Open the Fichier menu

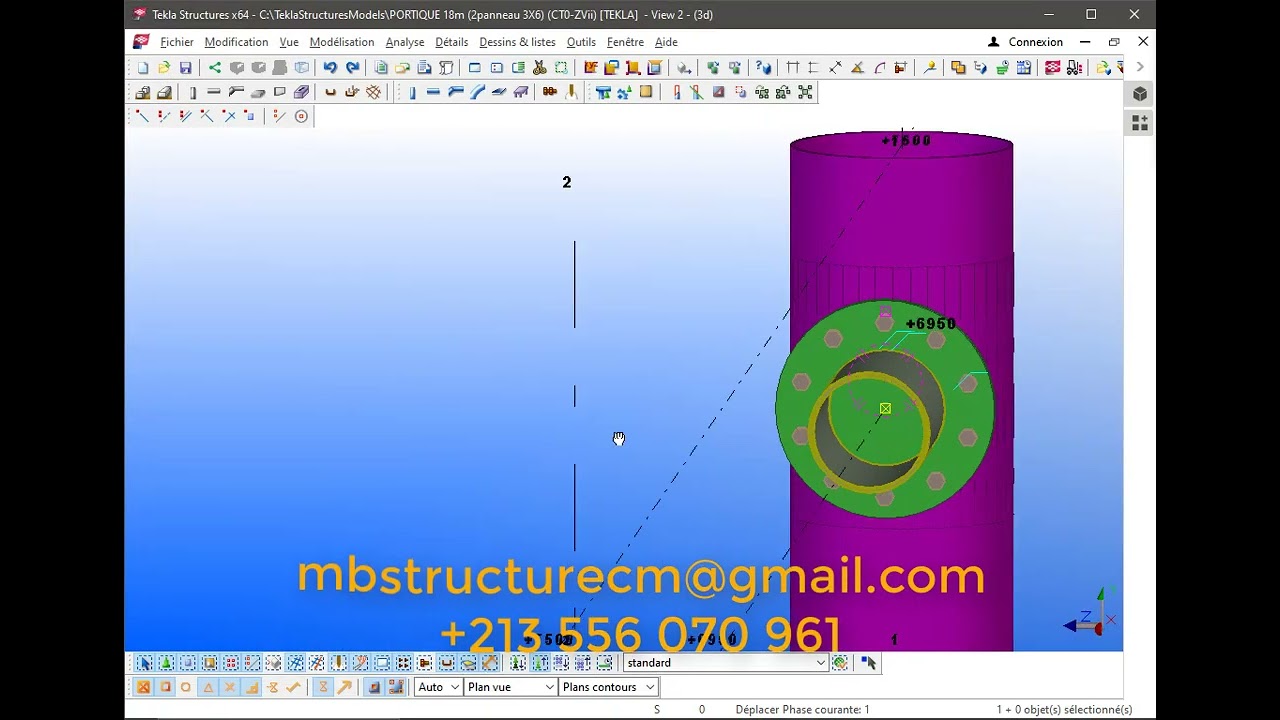coord(177,42)
